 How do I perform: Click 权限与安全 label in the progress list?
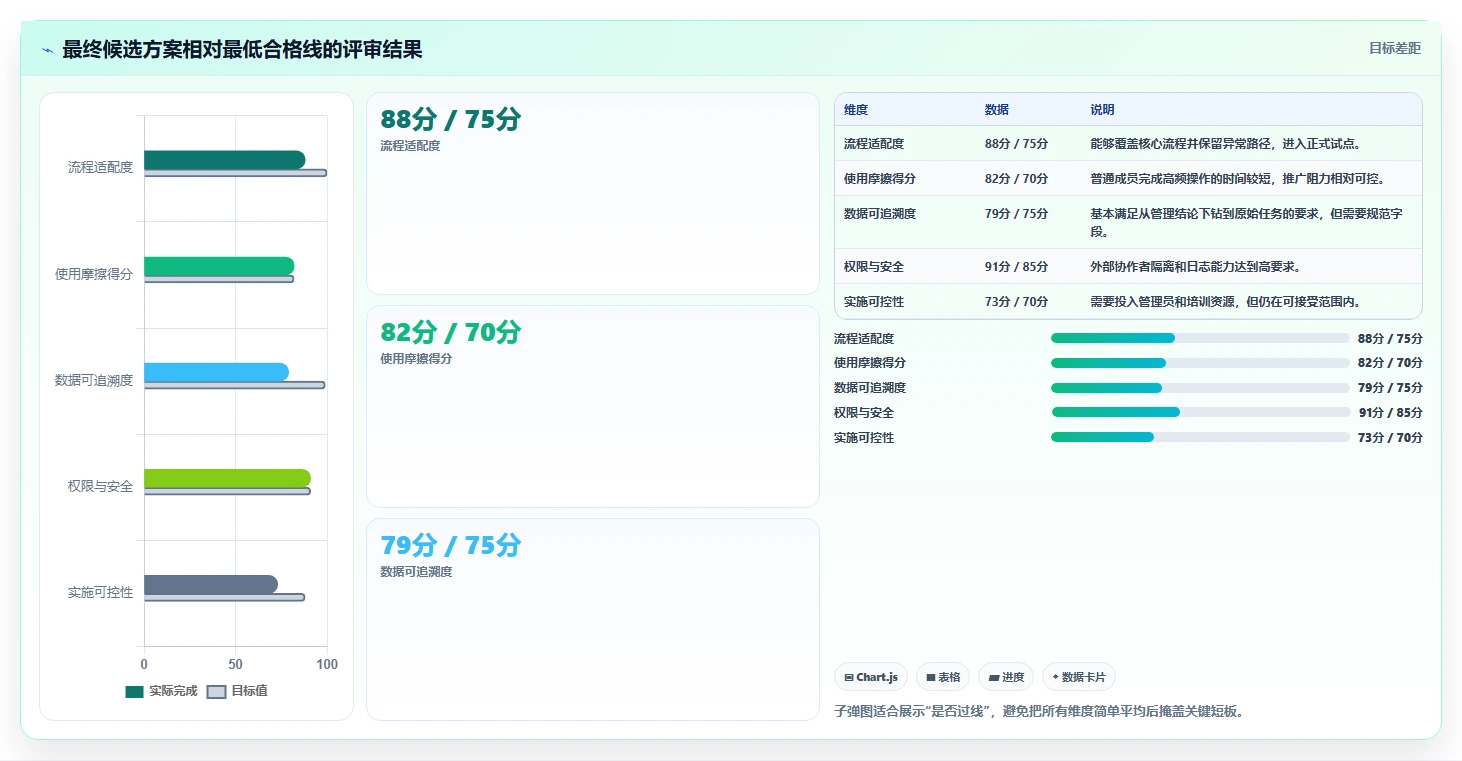click(x=864, y=413)
